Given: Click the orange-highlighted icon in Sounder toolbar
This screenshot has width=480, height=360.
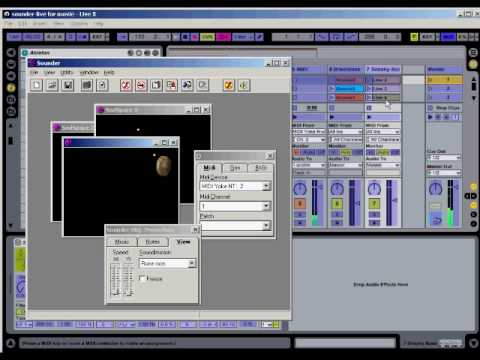Looking at the screenshot, I should point(229,85).
